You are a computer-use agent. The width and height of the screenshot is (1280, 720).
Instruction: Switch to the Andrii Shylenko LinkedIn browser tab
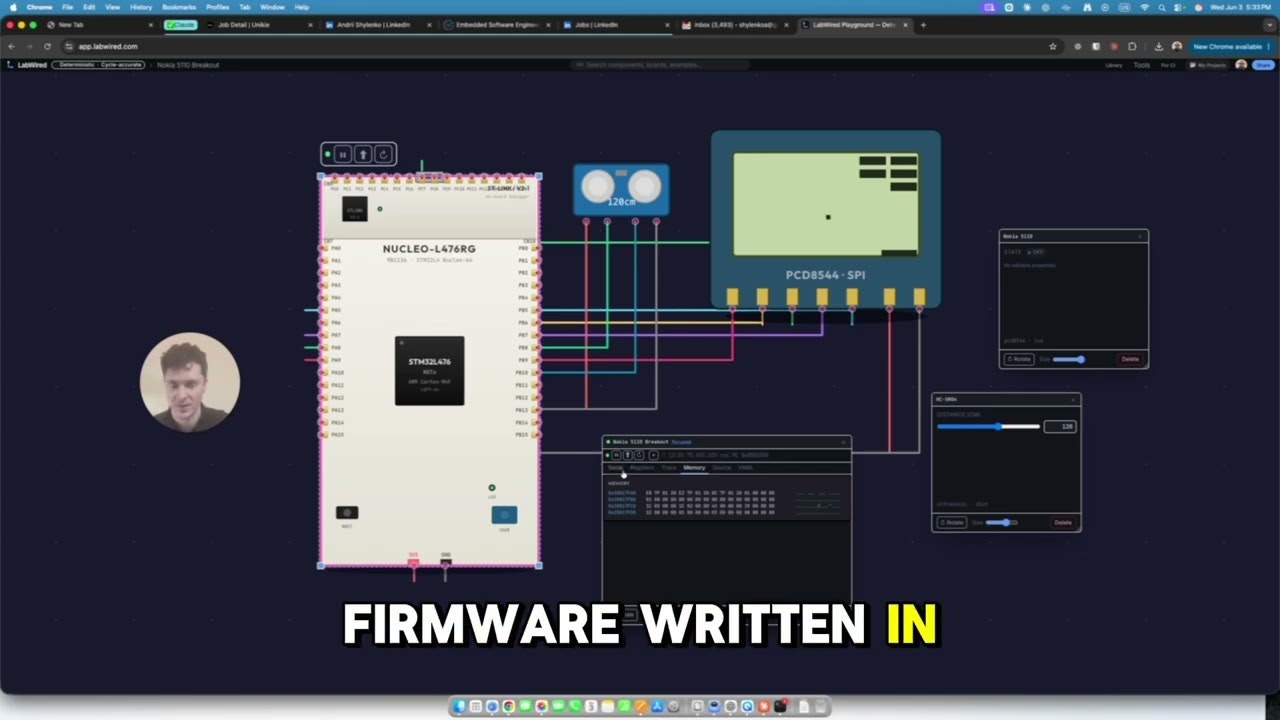click(x=378, y=24)
